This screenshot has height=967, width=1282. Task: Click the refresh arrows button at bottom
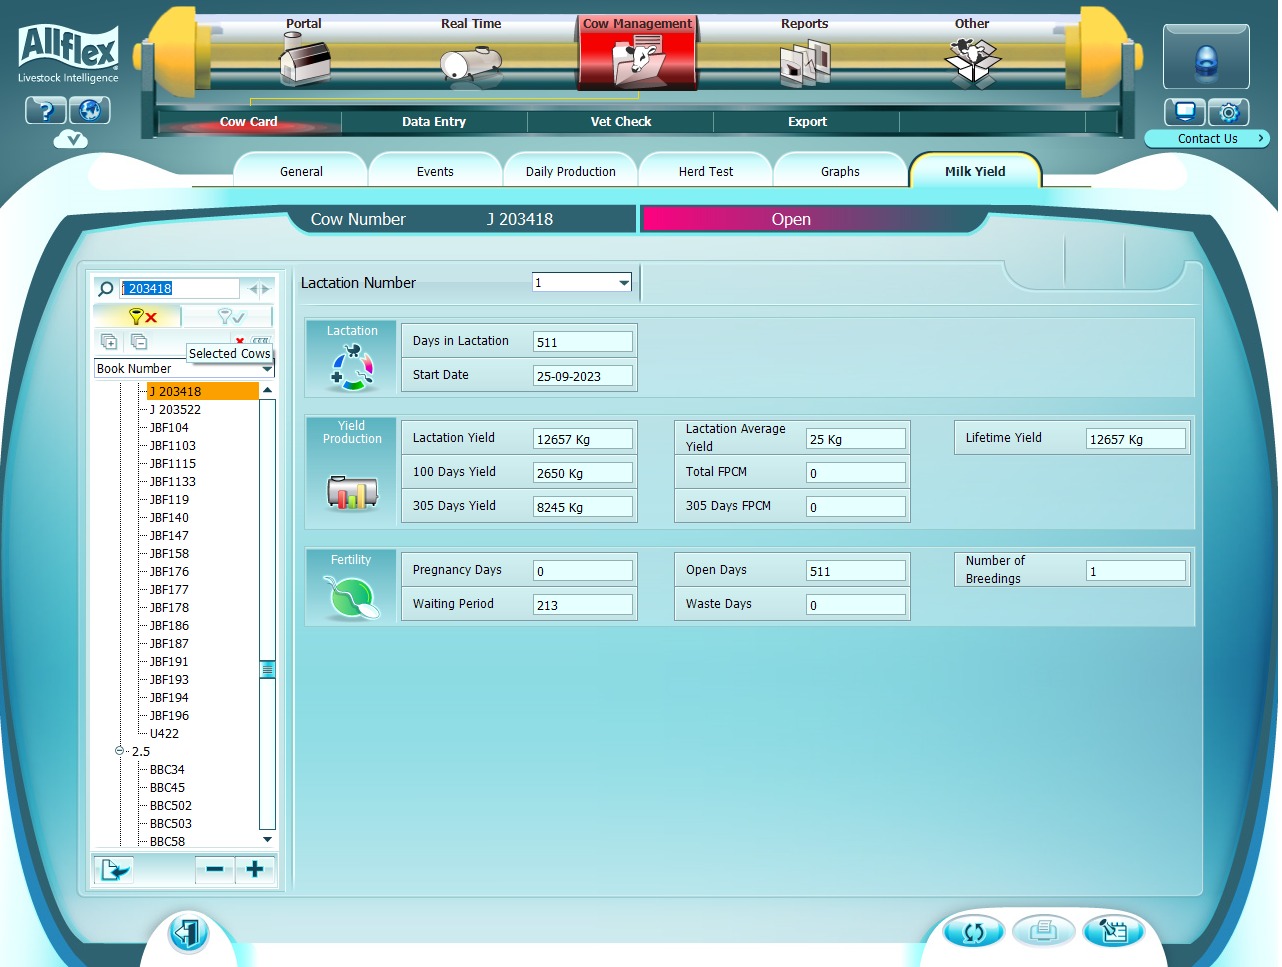click(x=973, y=932)
